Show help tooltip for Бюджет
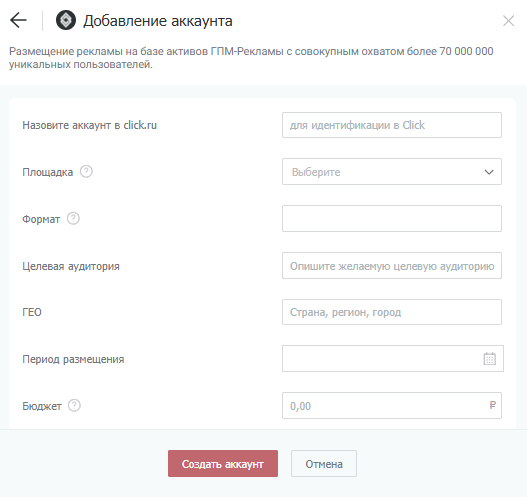 pos(74,406)
